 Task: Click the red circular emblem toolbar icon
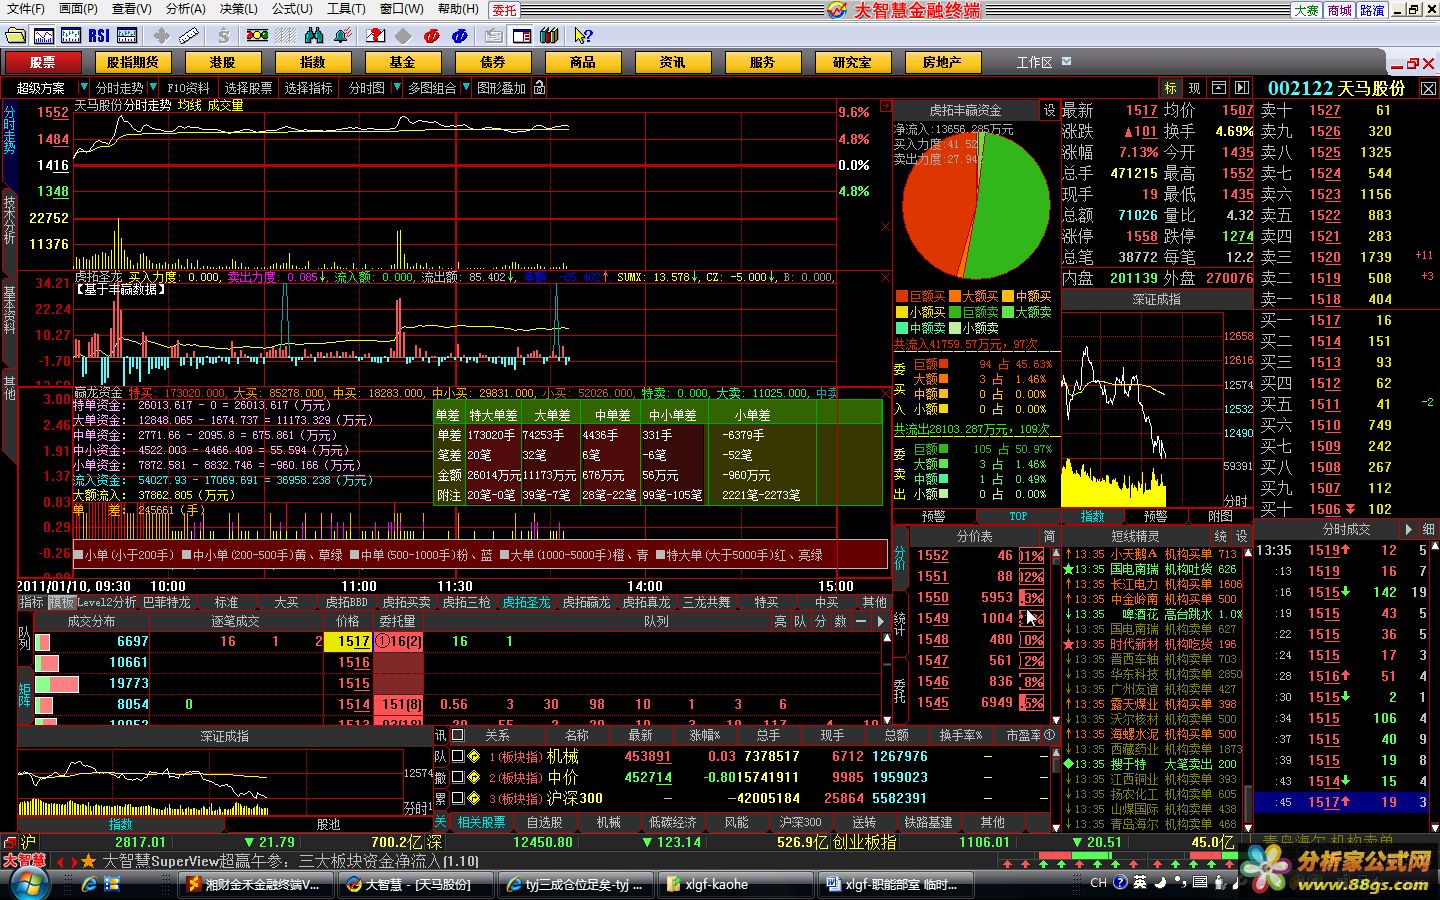point(432,36)
